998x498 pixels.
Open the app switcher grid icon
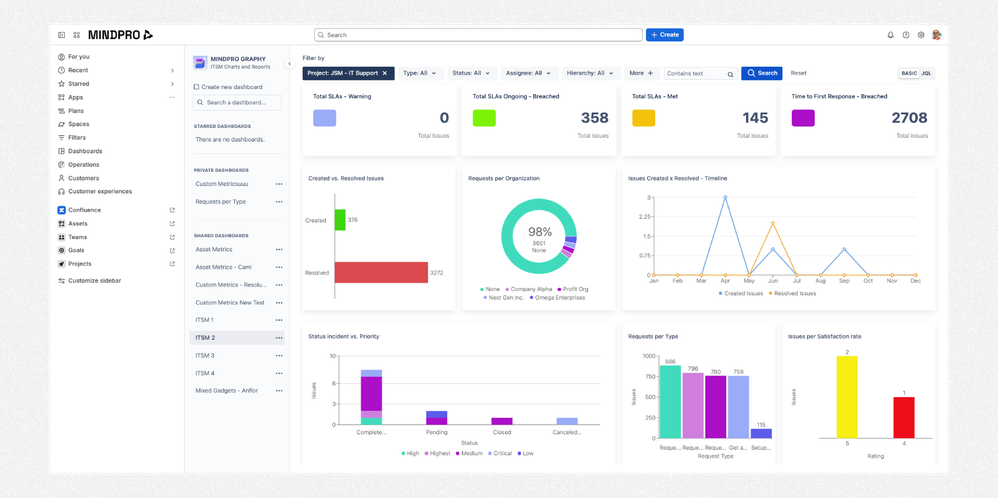[x=76, y=35]
